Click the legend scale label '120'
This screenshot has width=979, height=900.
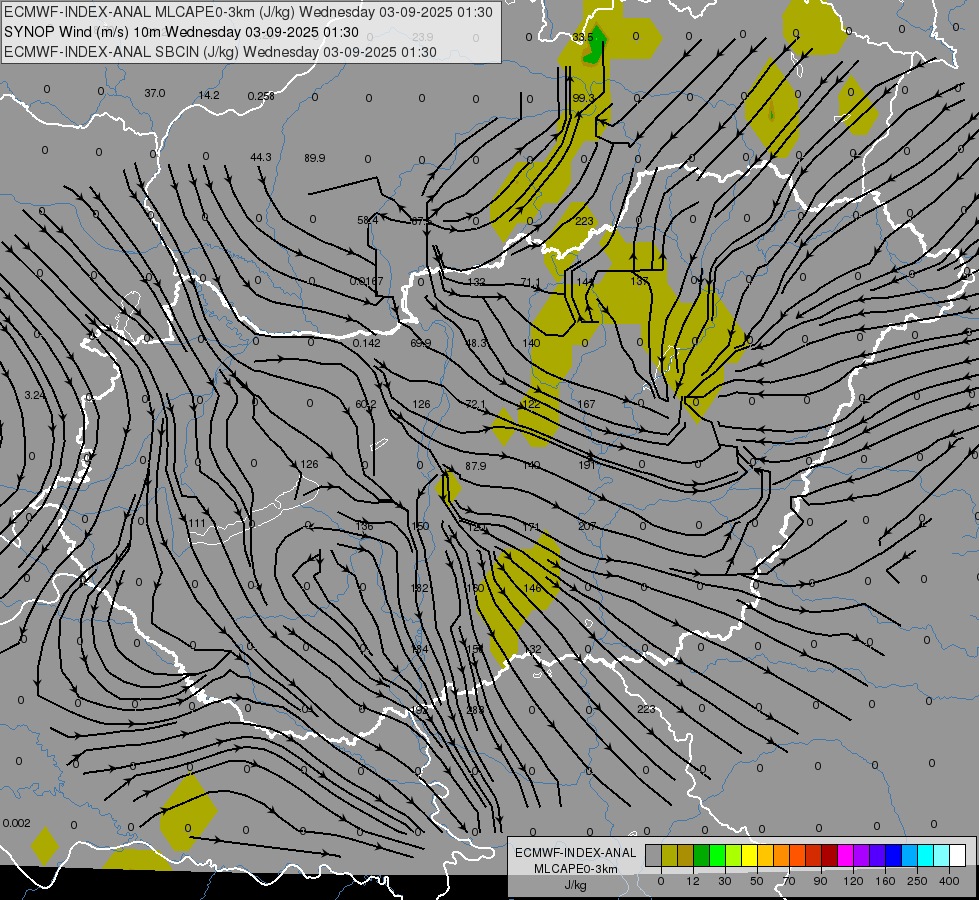coord(853,881)
